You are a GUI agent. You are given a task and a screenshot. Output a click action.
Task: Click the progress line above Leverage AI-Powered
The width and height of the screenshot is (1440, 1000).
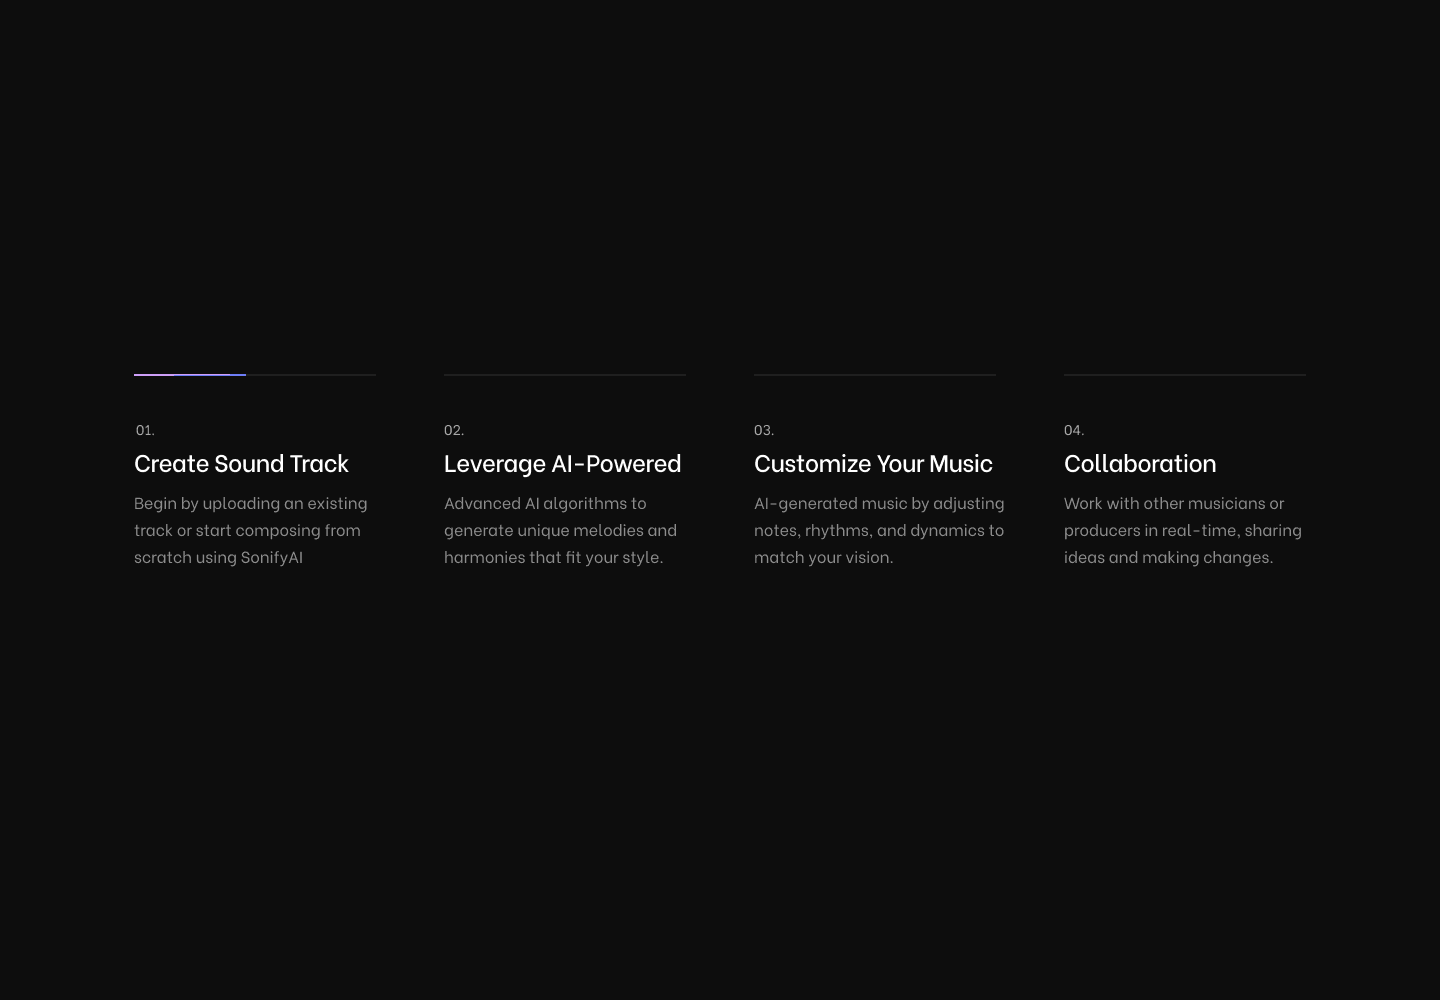pyautogui.click(x=565, y=375)
